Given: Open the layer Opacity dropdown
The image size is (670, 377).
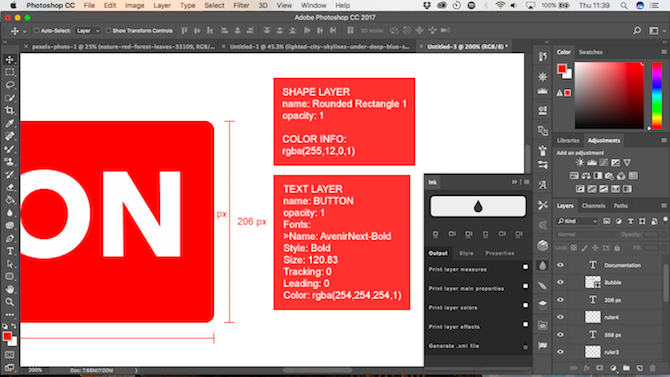Looking at the screenshot, I should point(664,234).
